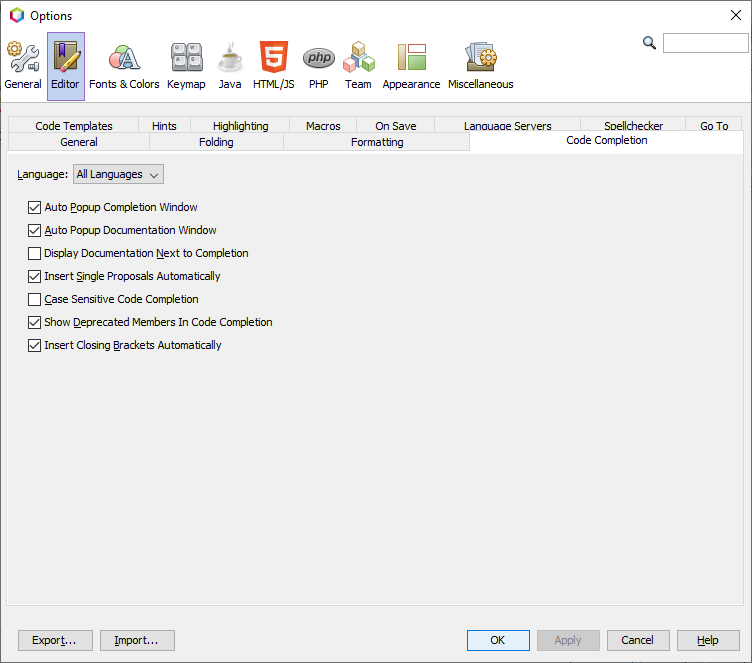Open the Miscellaneous options category

coord(480,67)
